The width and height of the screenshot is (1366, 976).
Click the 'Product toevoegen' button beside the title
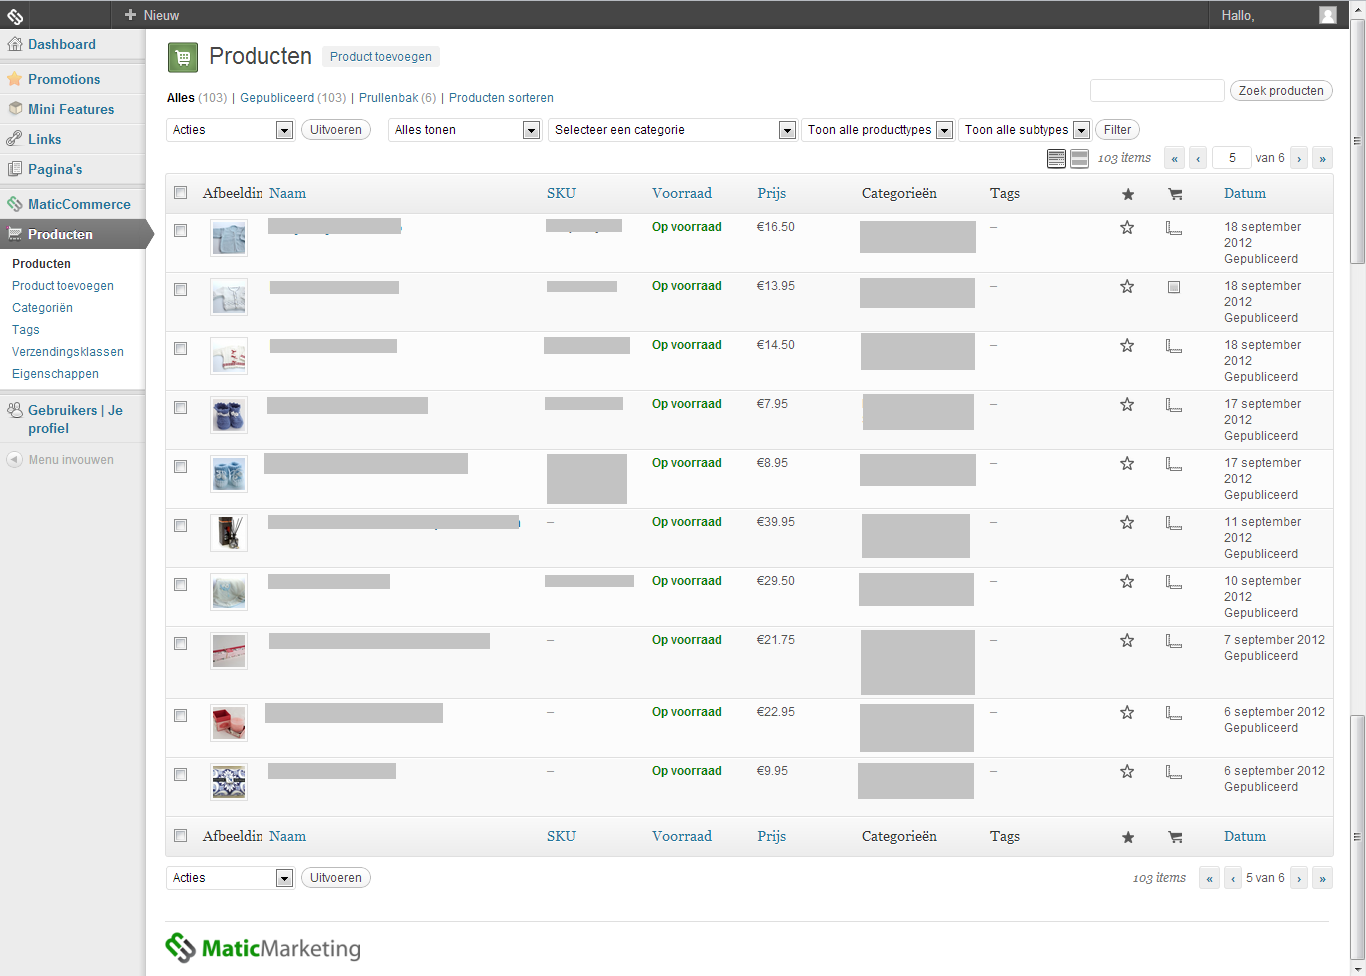[381, 57]
